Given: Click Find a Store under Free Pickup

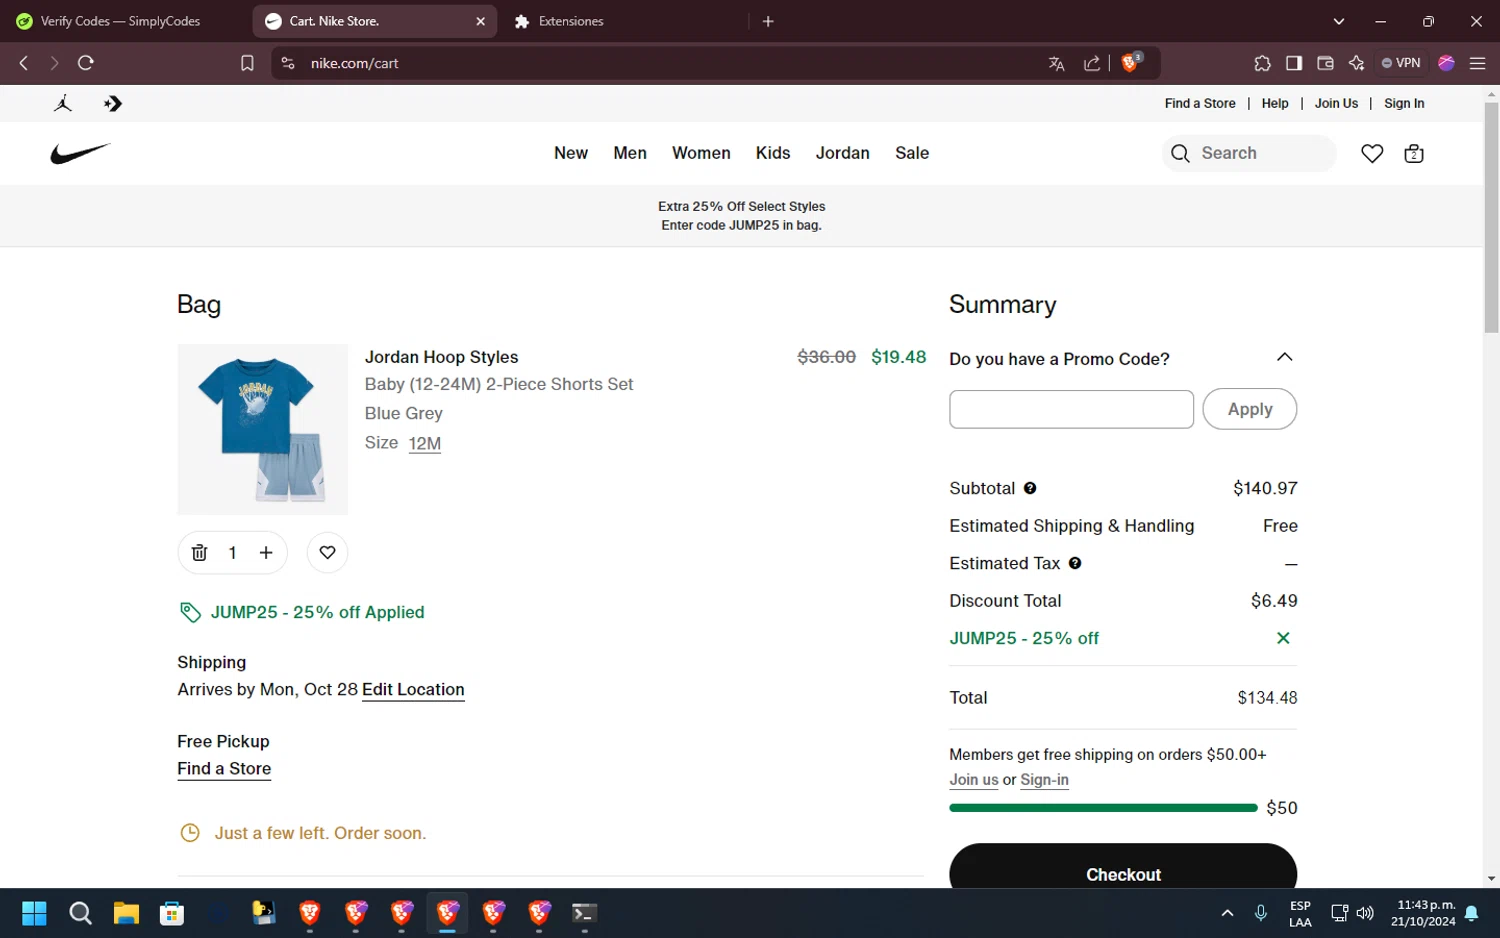Looking at the screenshot, I should pos(224,768).
